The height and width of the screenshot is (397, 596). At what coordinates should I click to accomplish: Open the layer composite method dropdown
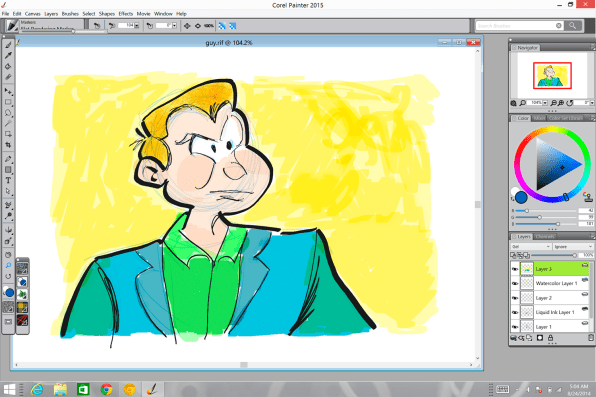[x=531, y=247]
